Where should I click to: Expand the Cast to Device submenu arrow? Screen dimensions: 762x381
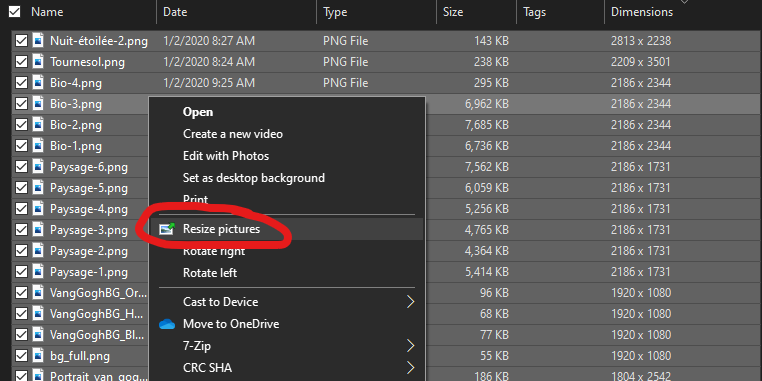tap(410, 302)
